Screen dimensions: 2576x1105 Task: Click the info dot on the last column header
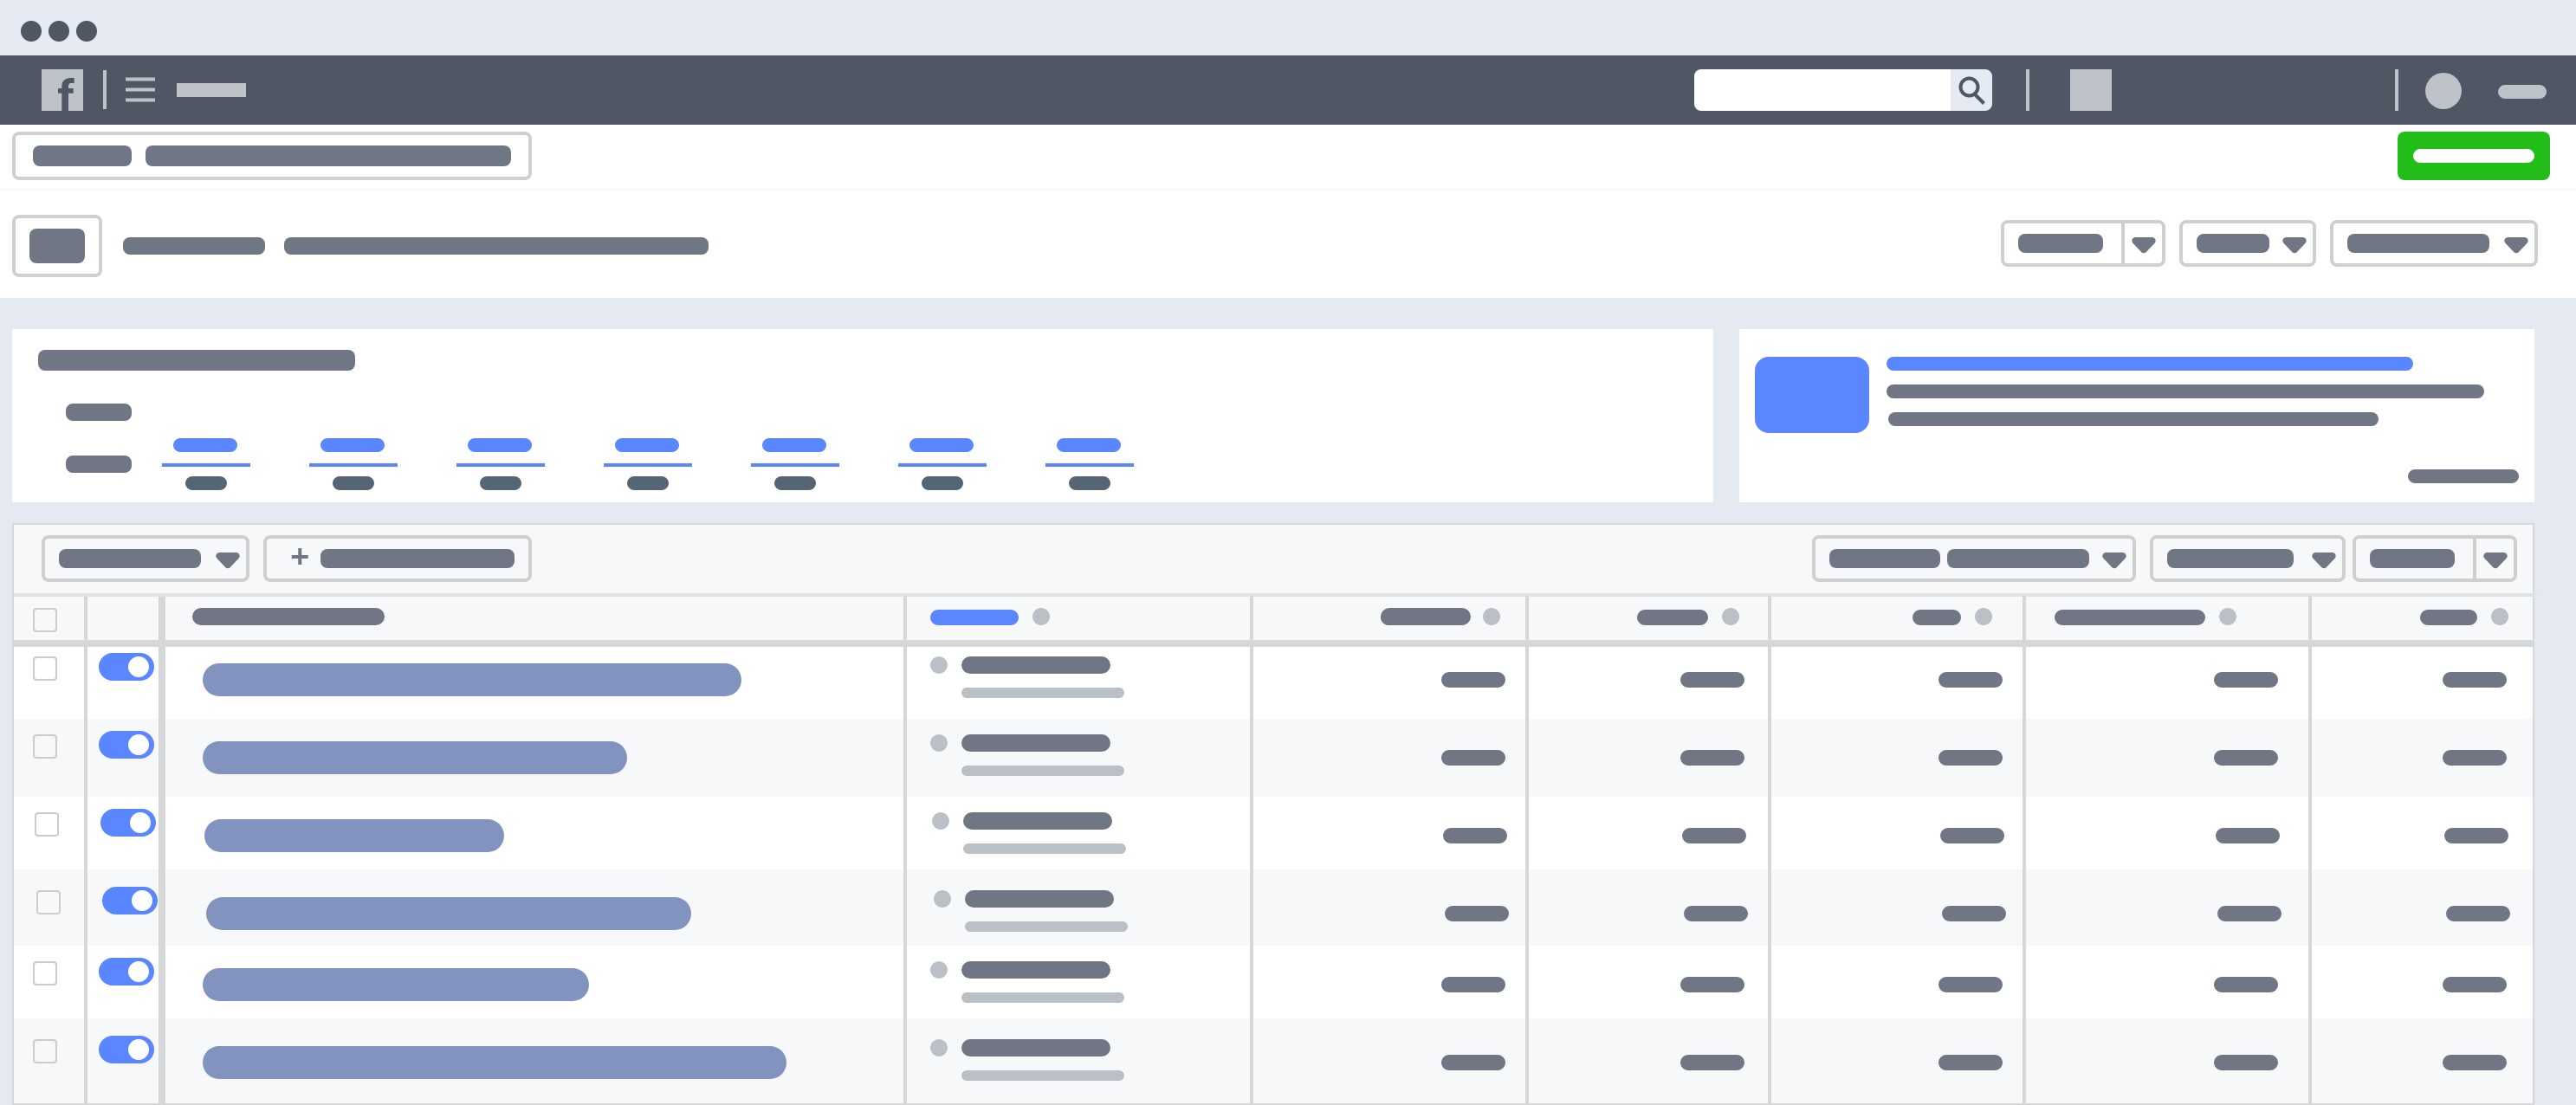pos(2499,617)
